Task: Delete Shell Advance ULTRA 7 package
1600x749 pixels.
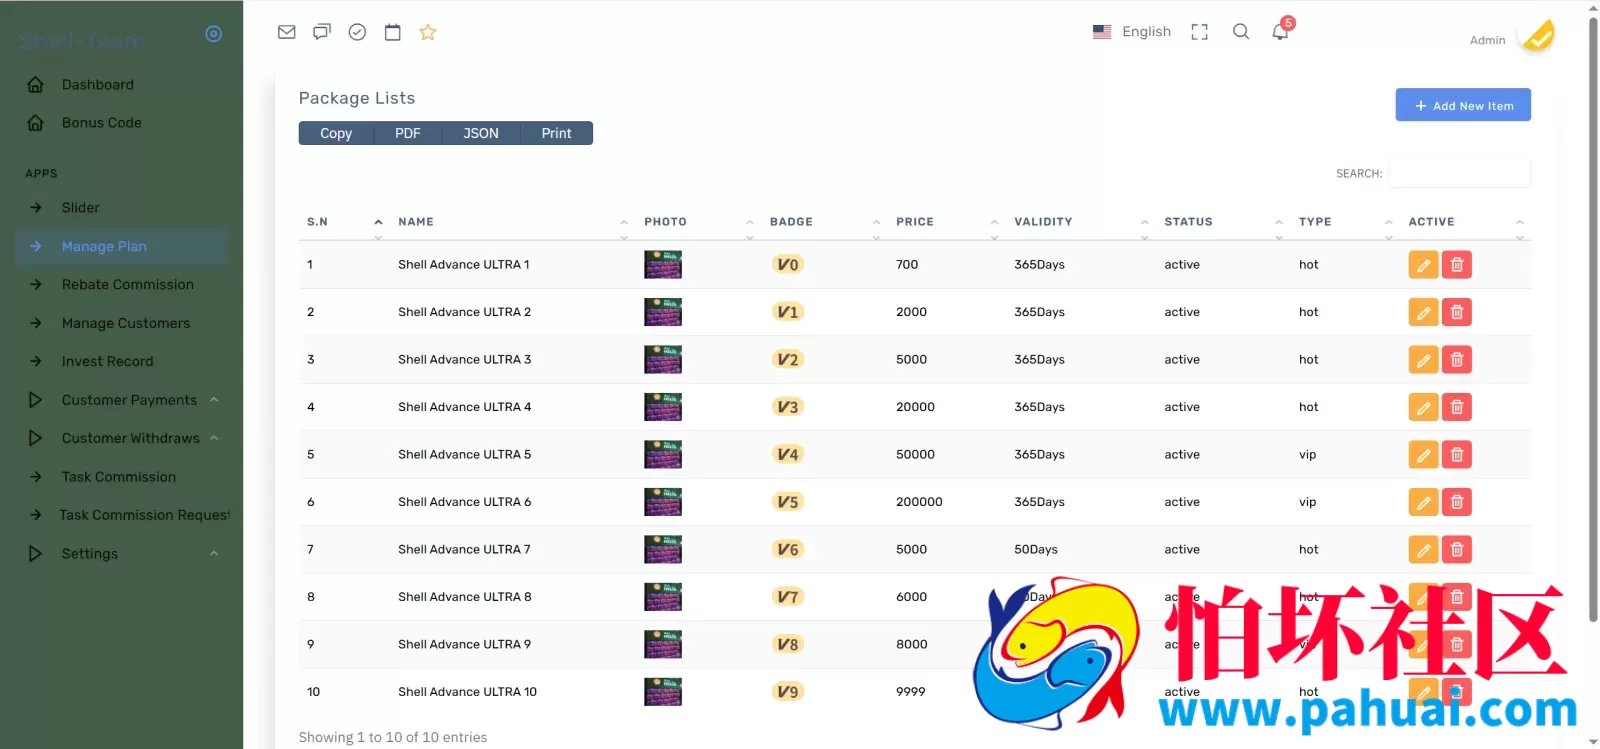Action: coord(1457,550)
